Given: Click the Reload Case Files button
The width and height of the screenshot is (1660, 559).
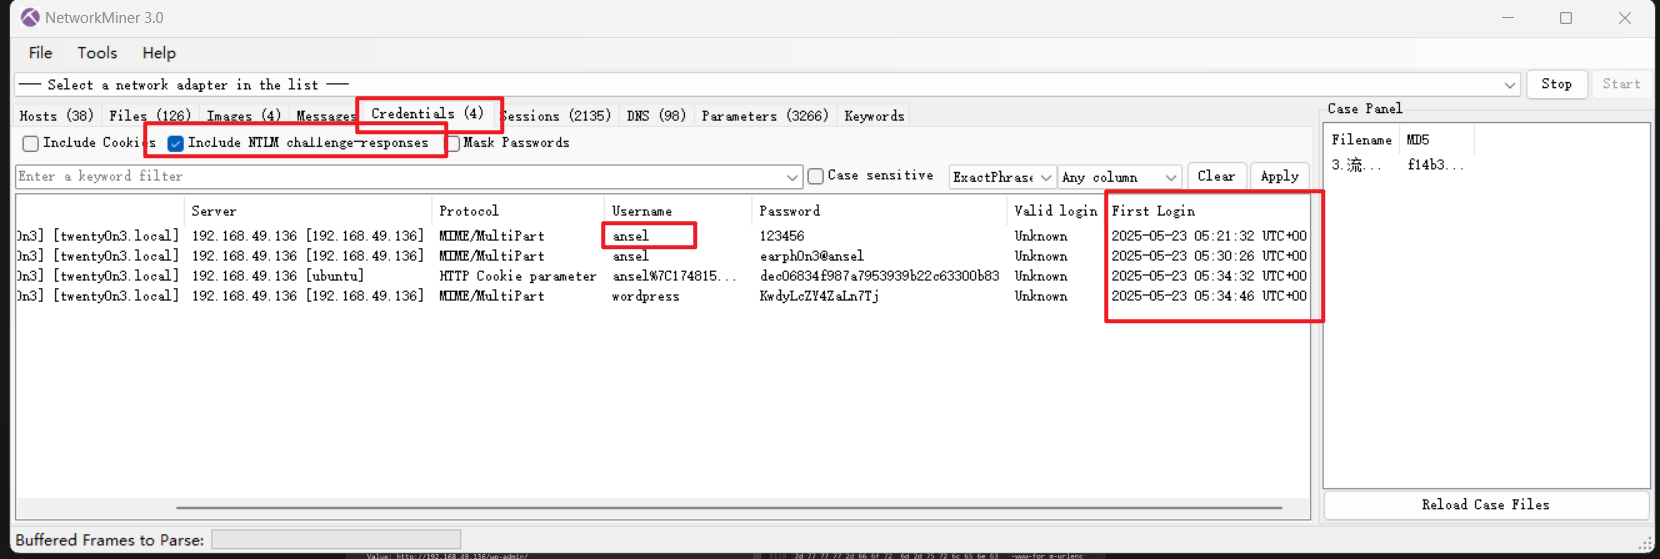Looking at the screenshot, I should (1485, 505).
